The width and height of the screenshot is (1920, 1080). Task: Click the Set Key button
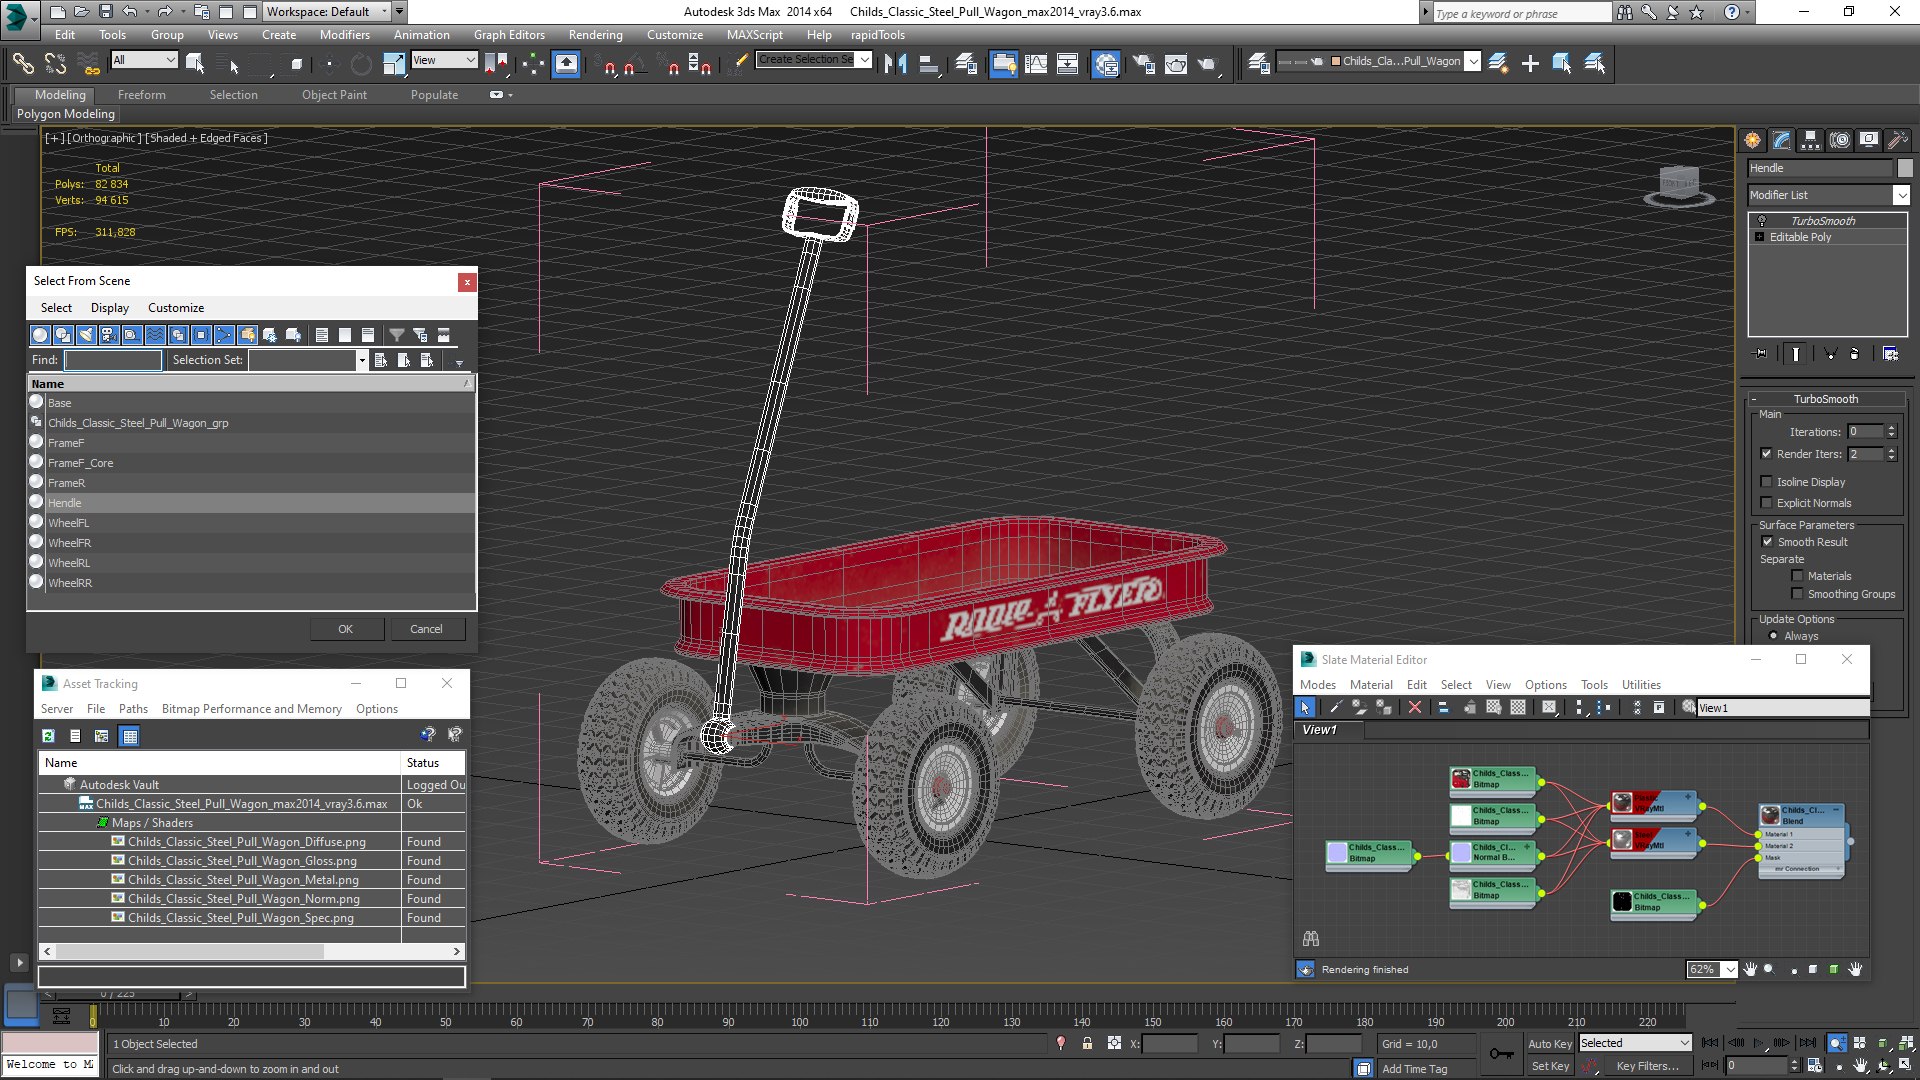(1550, 1066)
